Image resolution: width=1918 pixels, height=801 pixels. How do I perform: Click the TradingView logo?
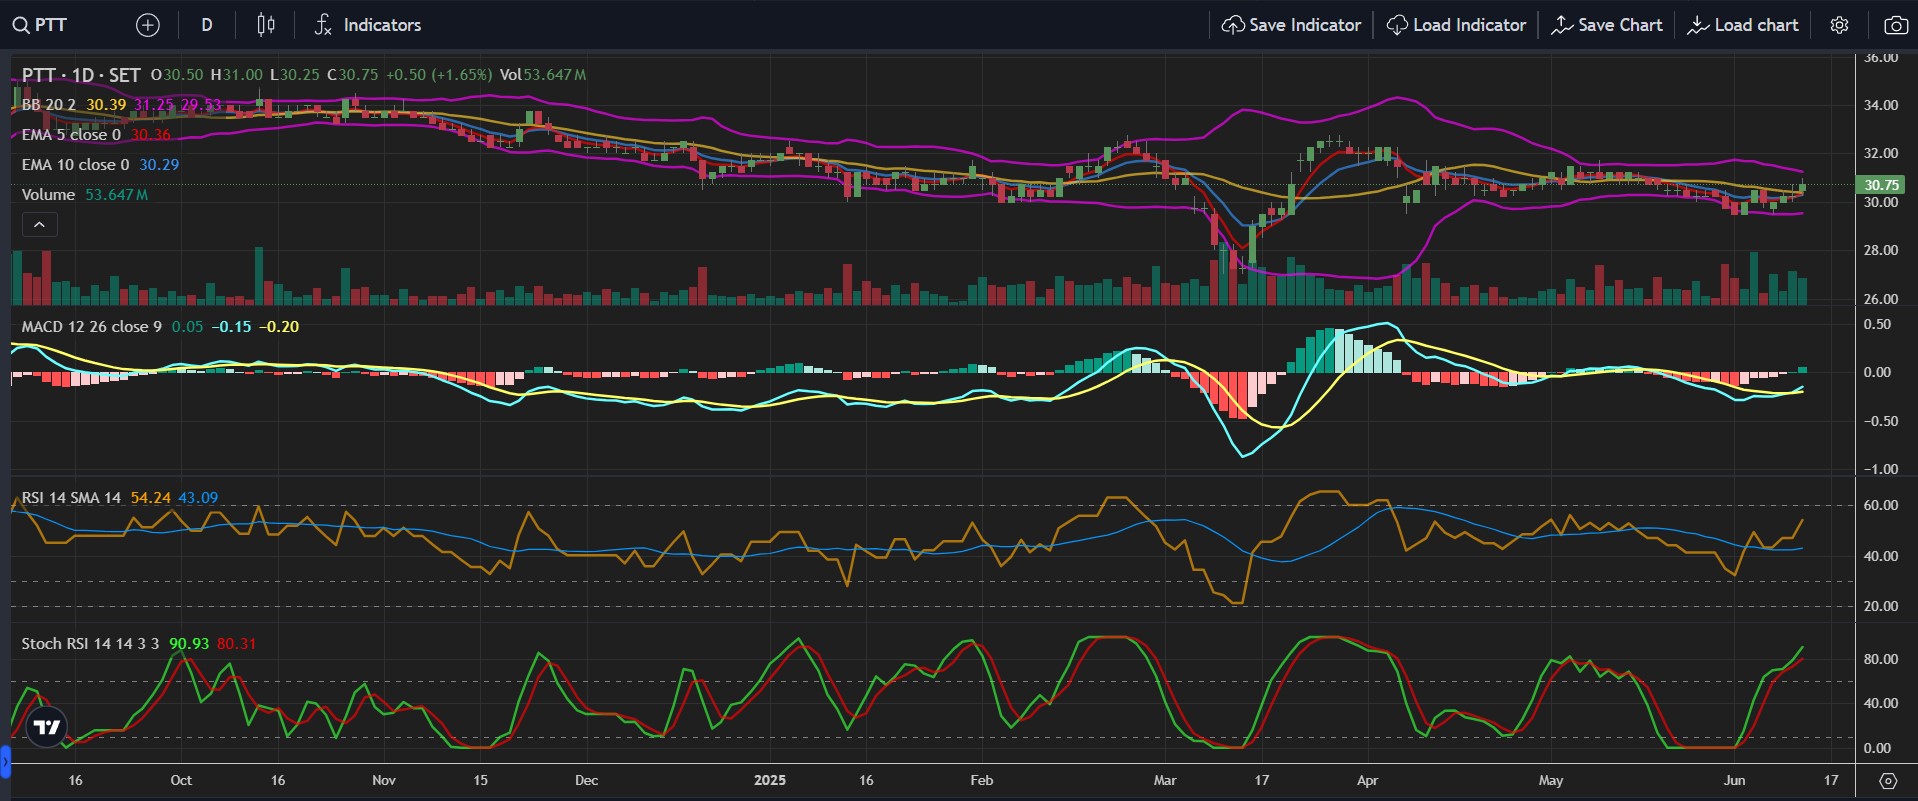tap(47, 727)
